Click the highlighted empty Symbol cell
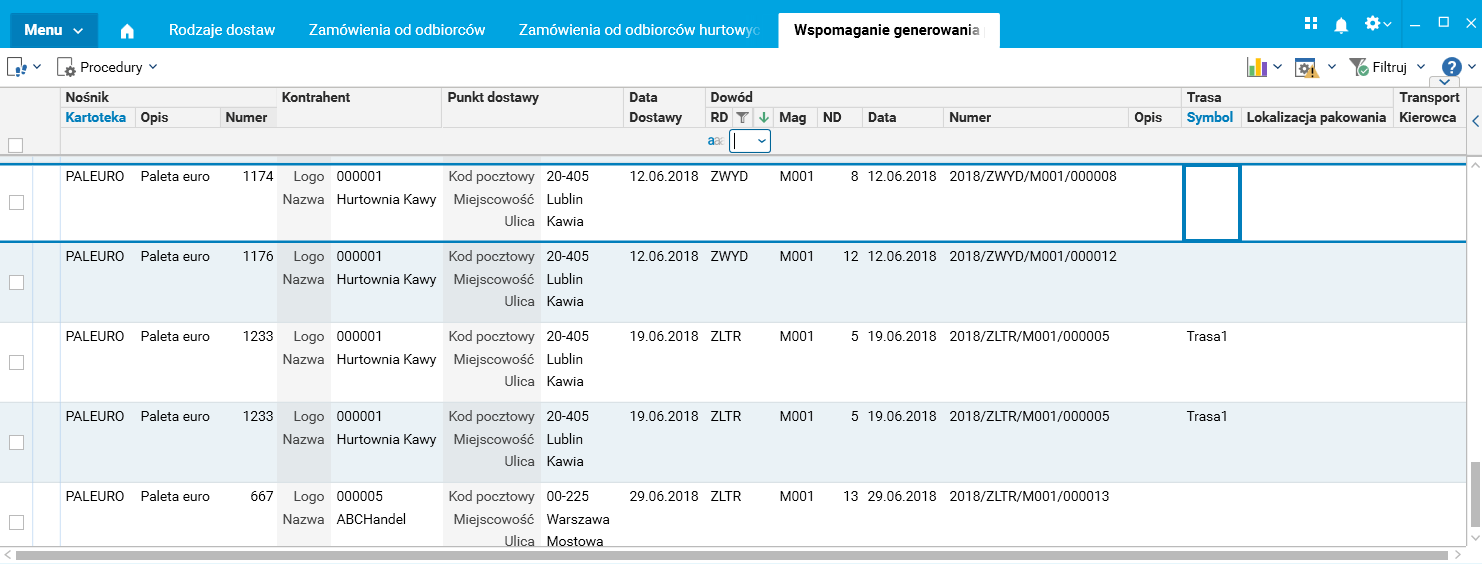 click(1212, 203)
